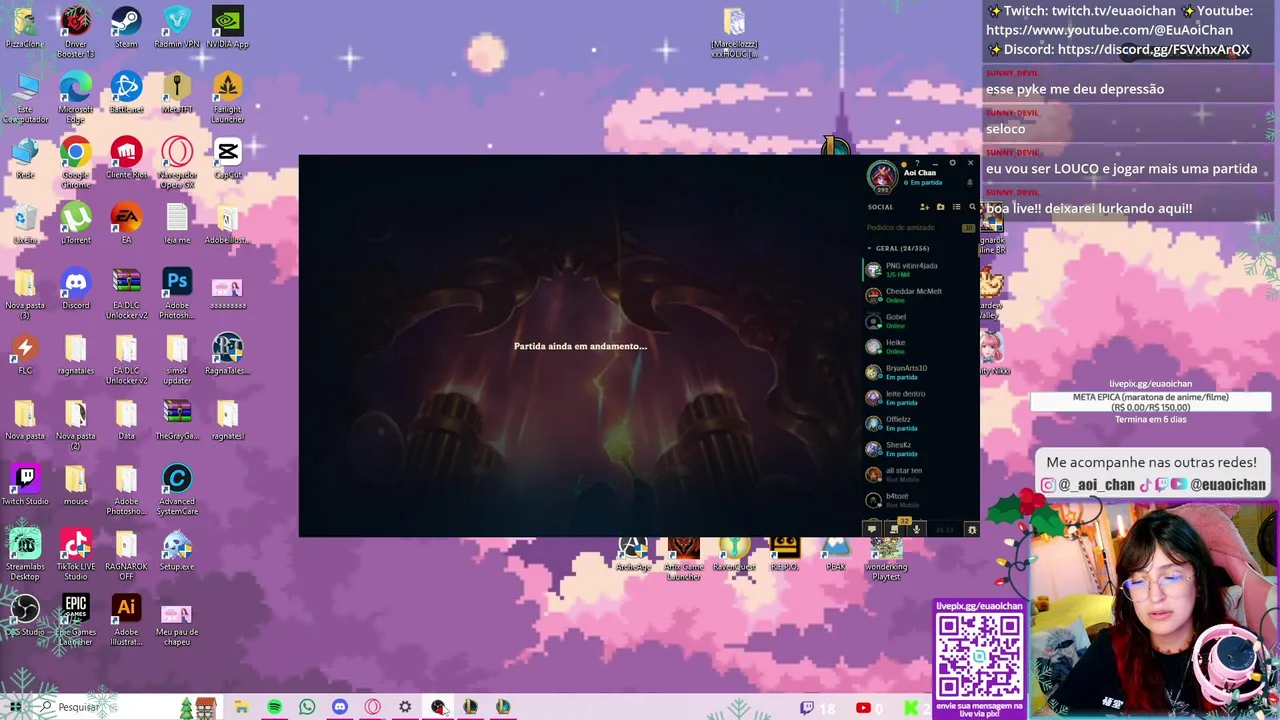
Task: Open the chat bubble icon at panel bottom
Action: 872,529
